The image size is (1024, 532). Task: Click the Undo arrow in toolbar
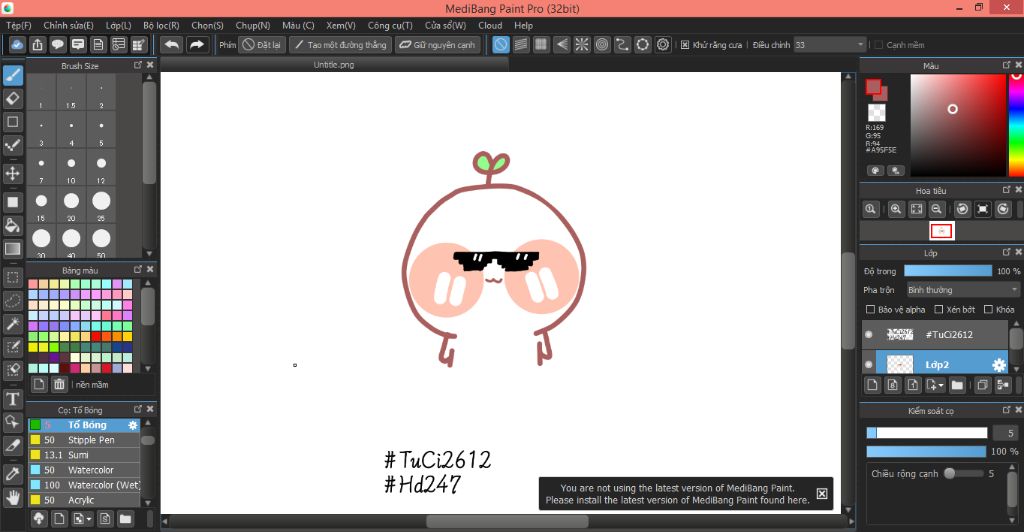point(172,44)
